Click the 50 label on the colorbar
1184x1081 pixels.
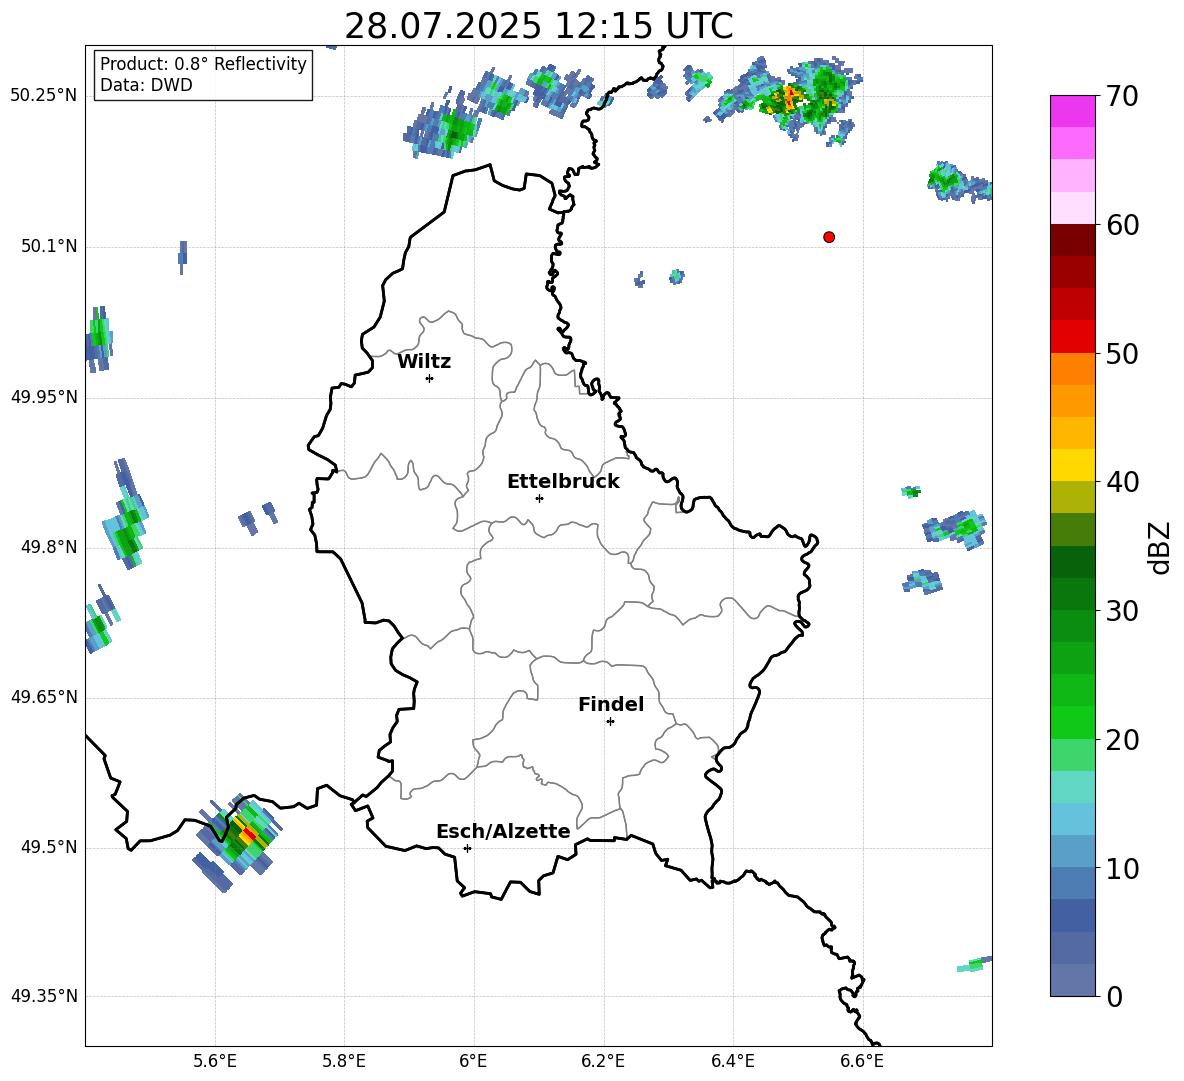click(x=1122, y=354)
